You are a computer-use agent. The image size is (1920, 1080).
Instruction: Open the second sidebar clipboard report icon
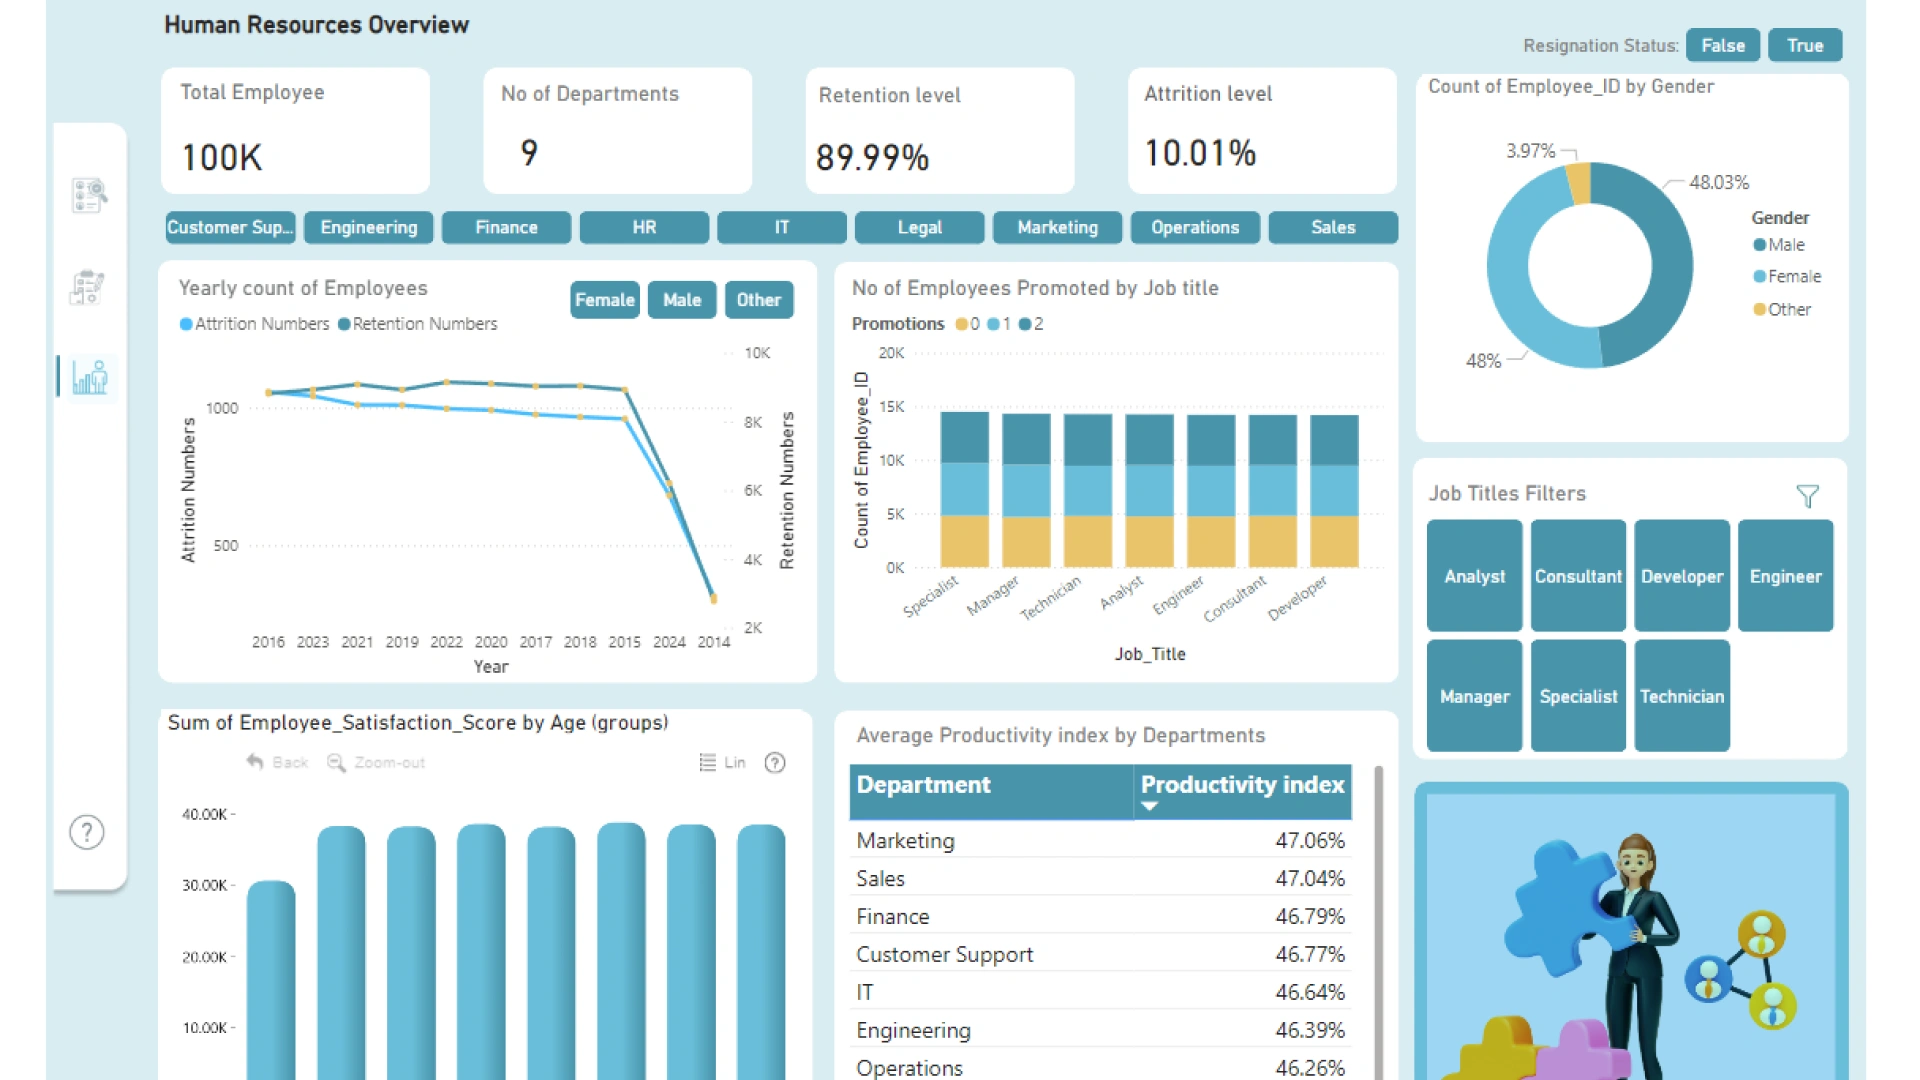point(88,287)
